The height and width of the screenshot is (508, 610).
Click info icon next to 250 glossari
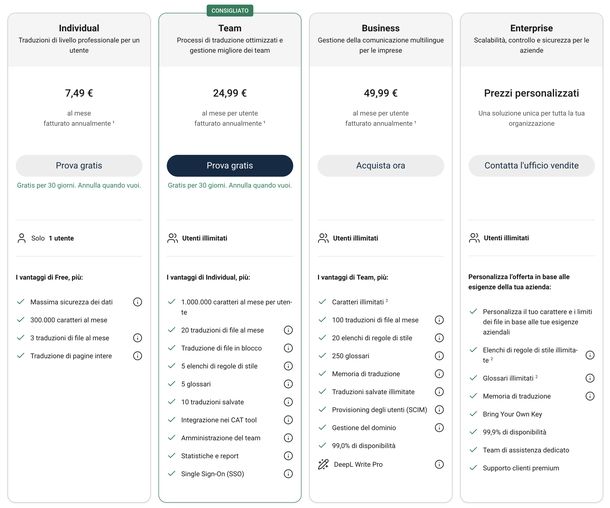tap(439, 356)
